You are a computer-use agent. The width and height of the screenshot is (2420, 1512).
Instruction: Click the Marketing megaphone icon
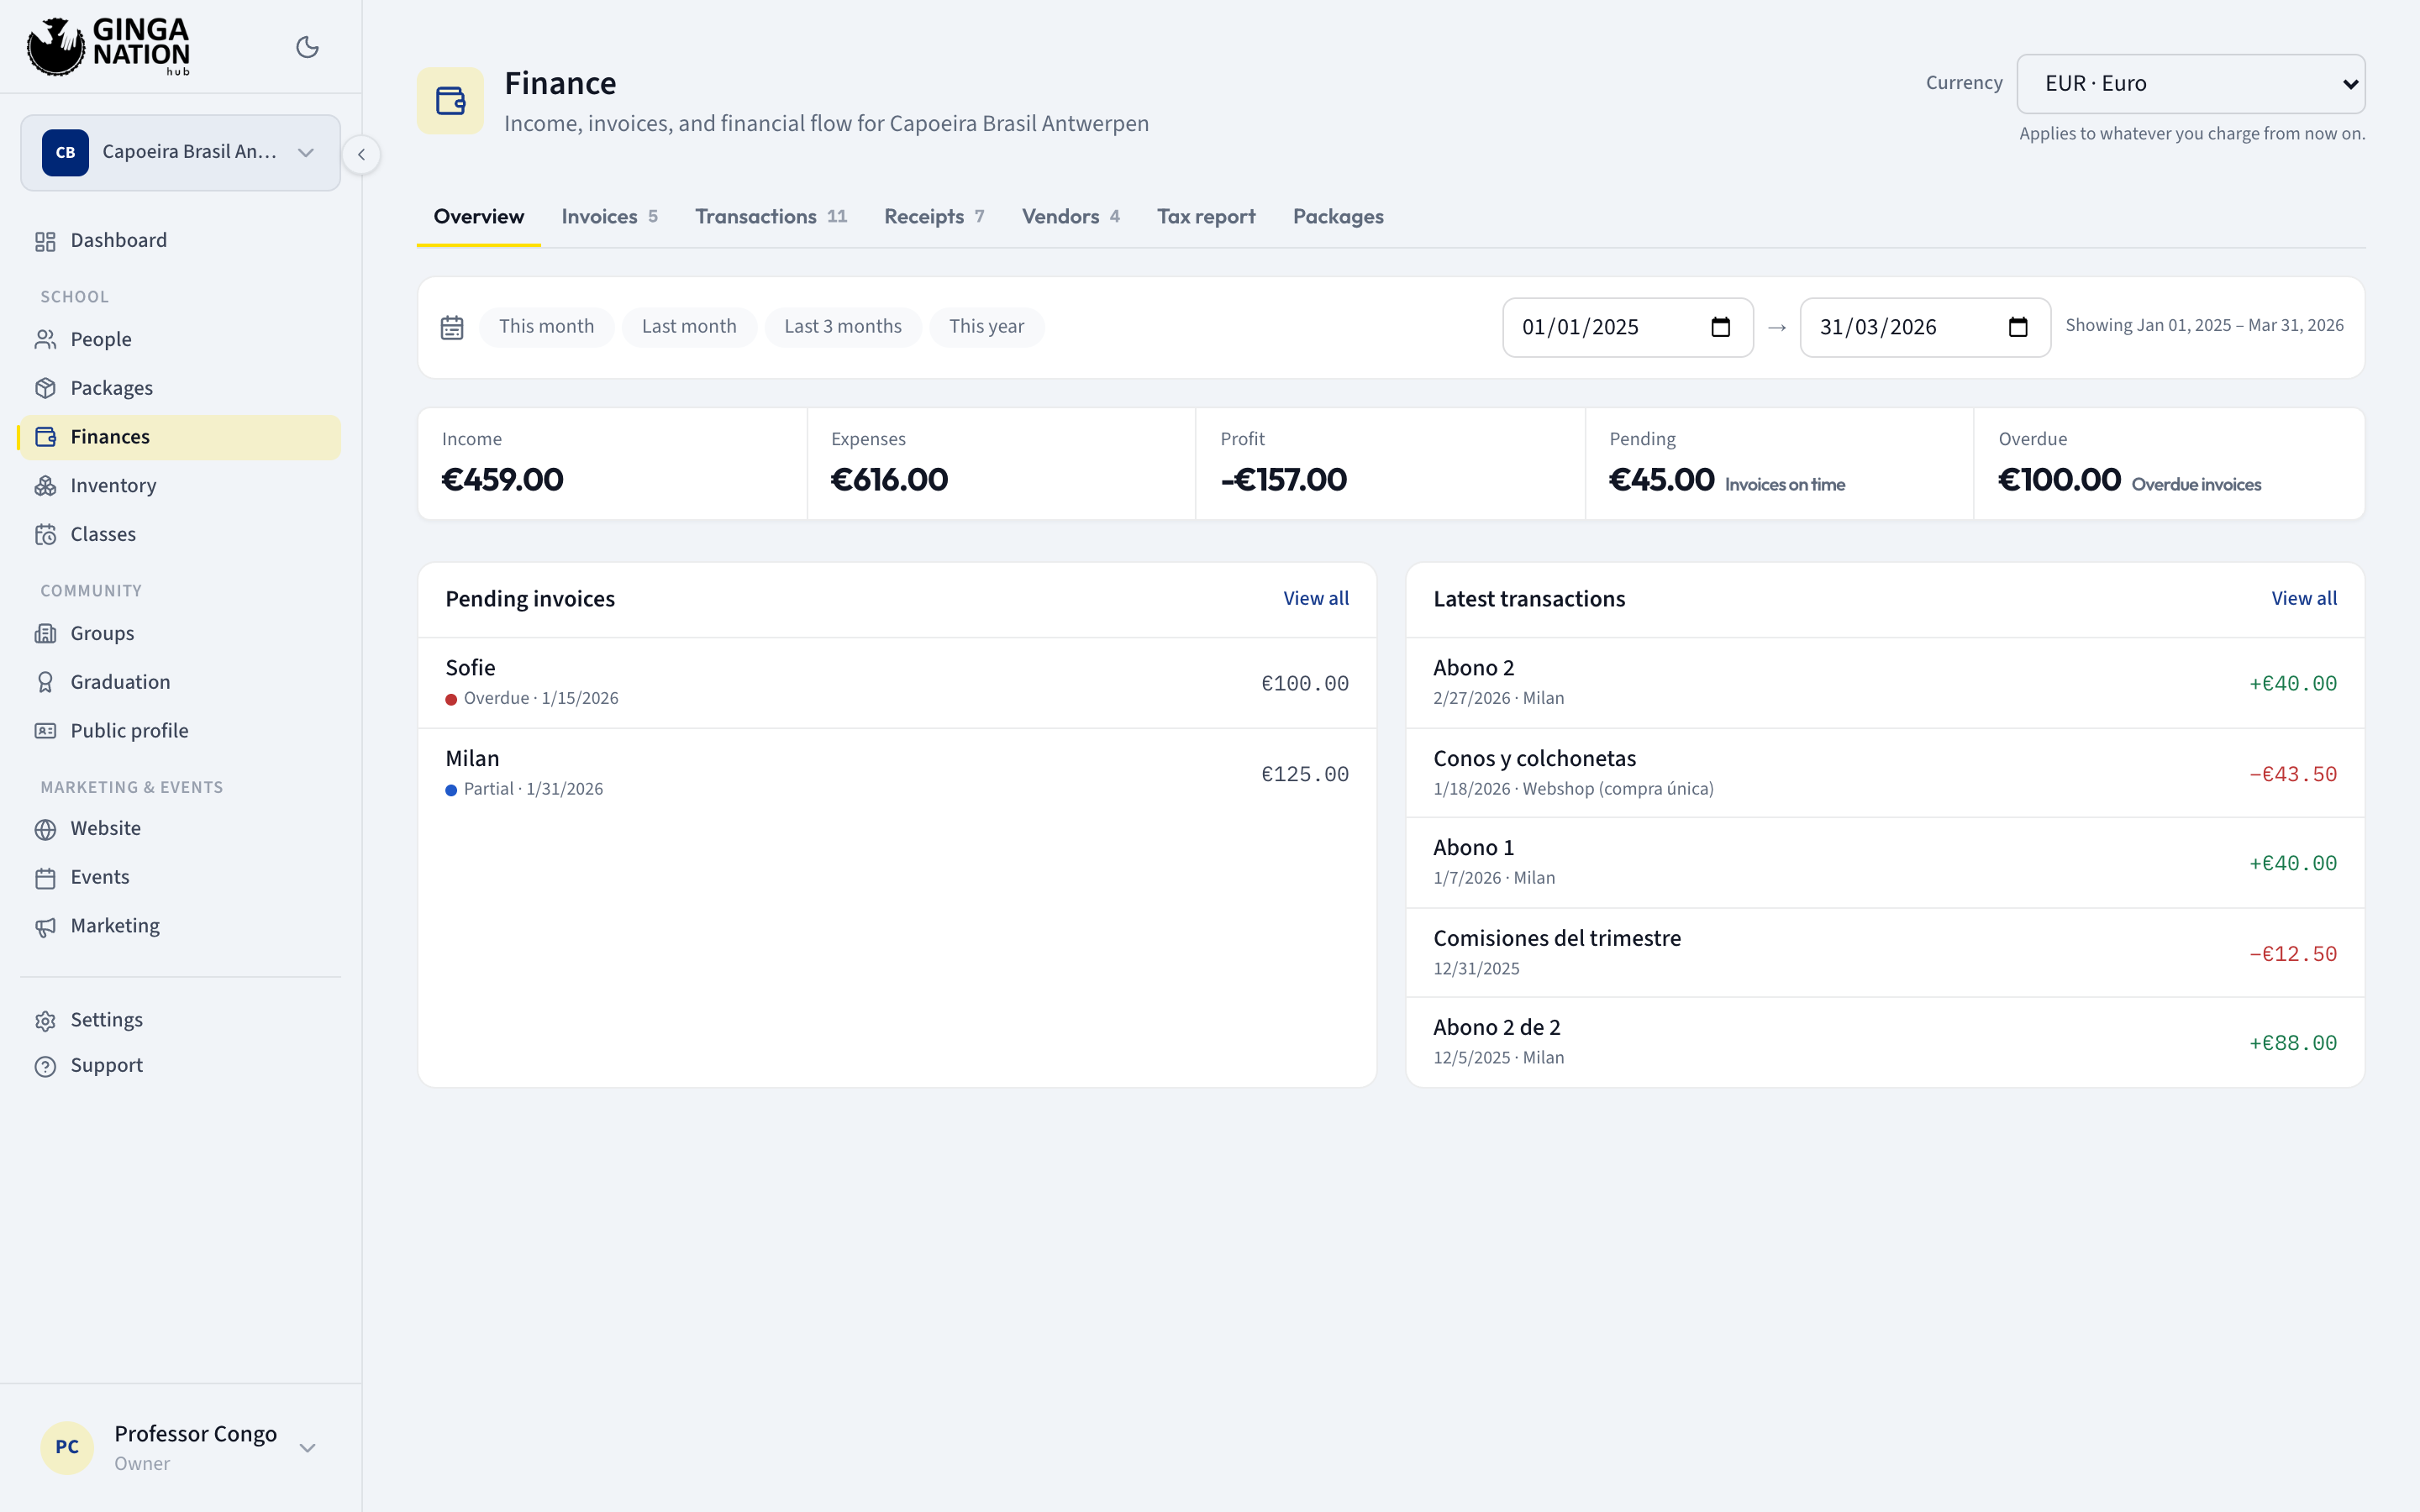pos(45,927)
